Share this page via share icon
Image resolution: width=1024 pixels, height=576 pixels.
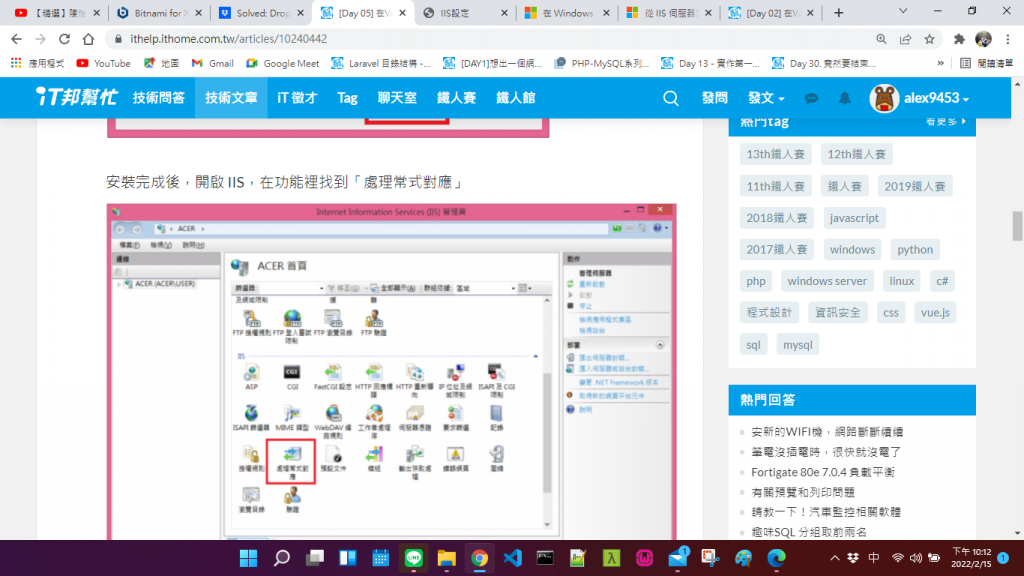[x=905, y=39]
